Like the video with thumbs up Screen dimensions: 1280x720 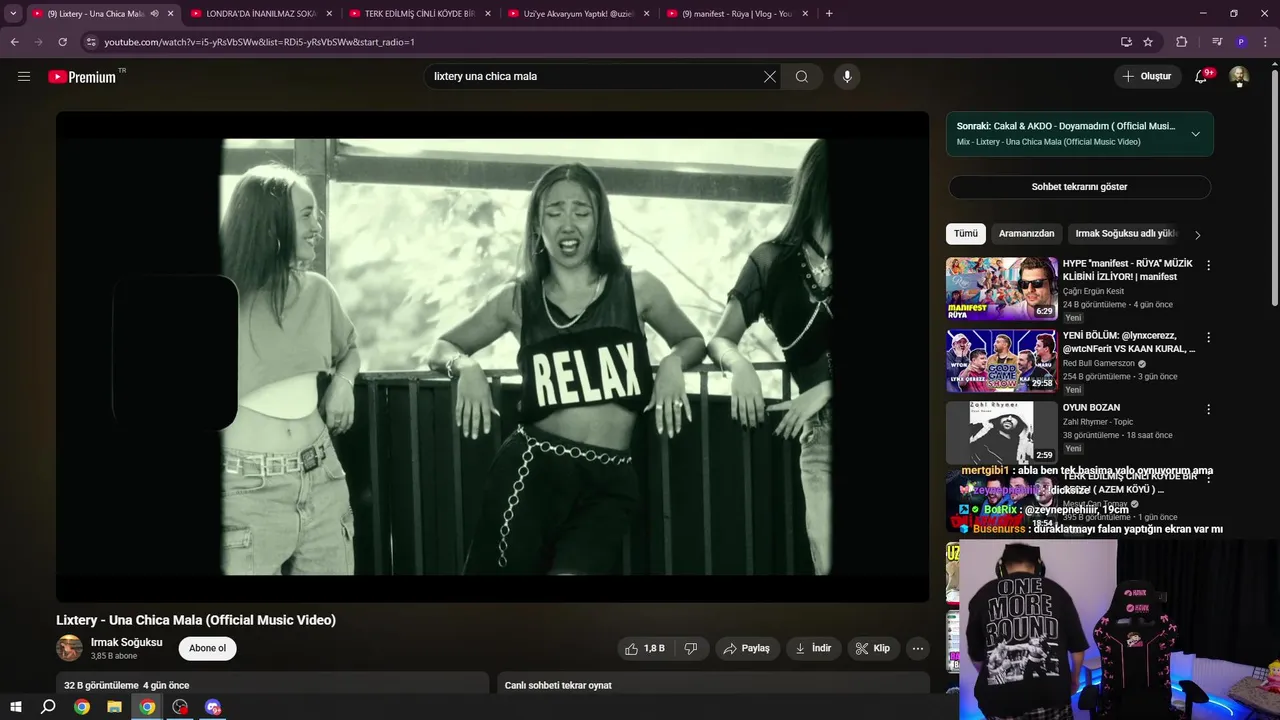(645, 648)
